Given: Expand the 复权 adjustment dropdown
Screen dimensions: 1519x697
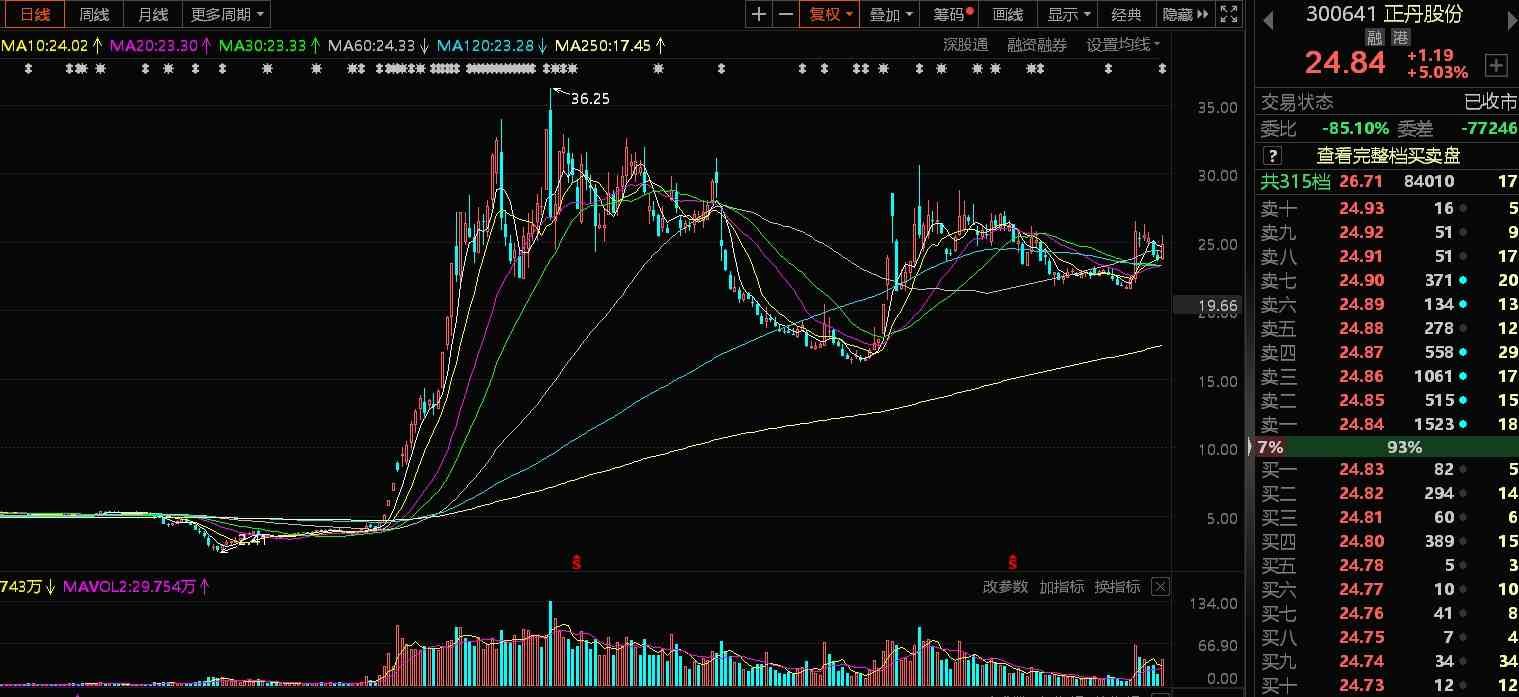Looking at the screenshot, I should (831, 14).
